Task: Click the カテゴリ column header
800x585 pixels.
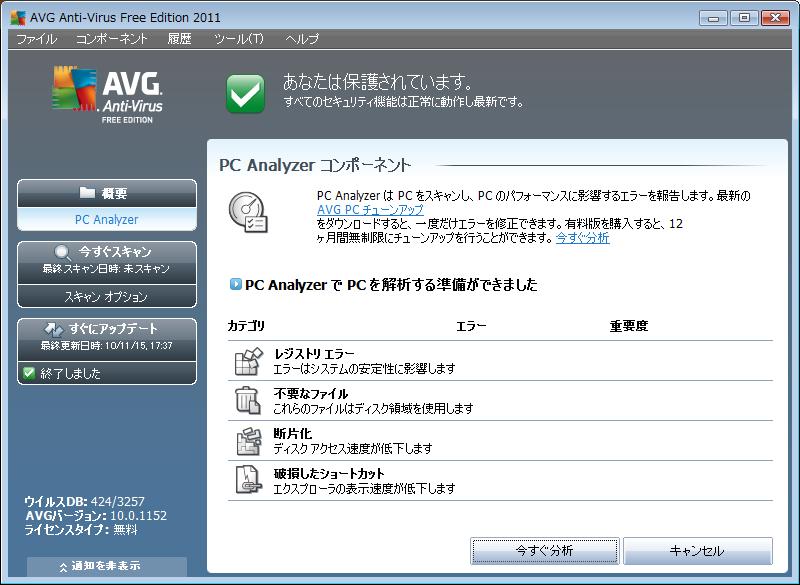Action: (246, 325)
